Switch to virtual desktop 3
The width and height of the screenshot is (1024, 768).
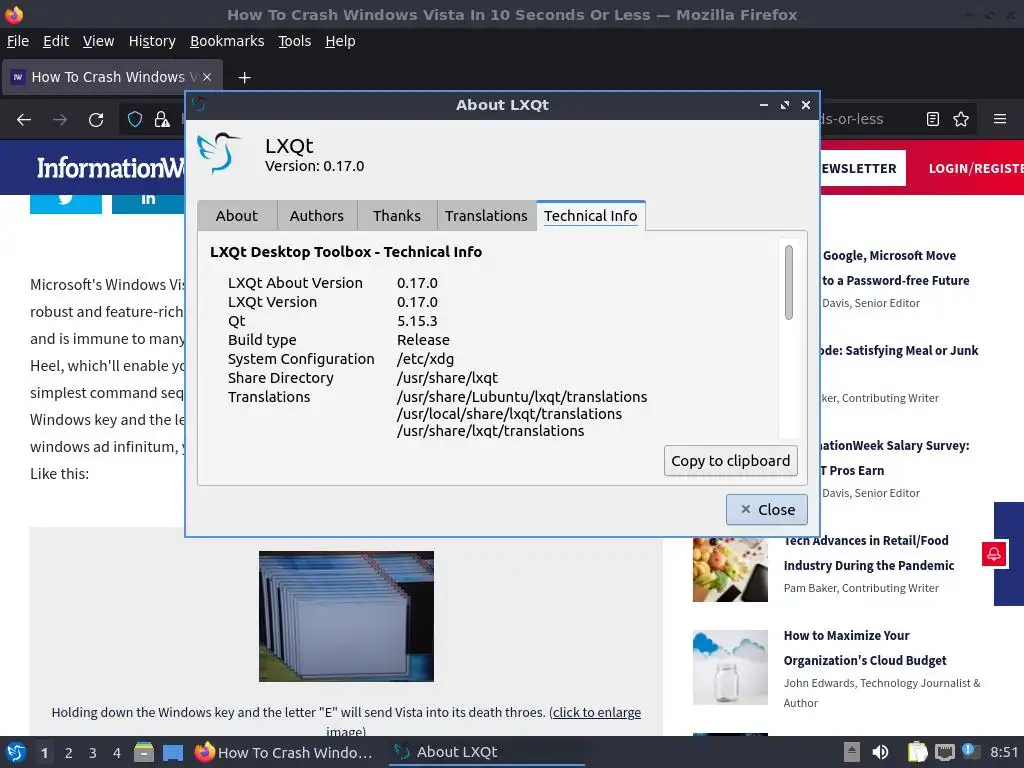click(x=93, y=753)
